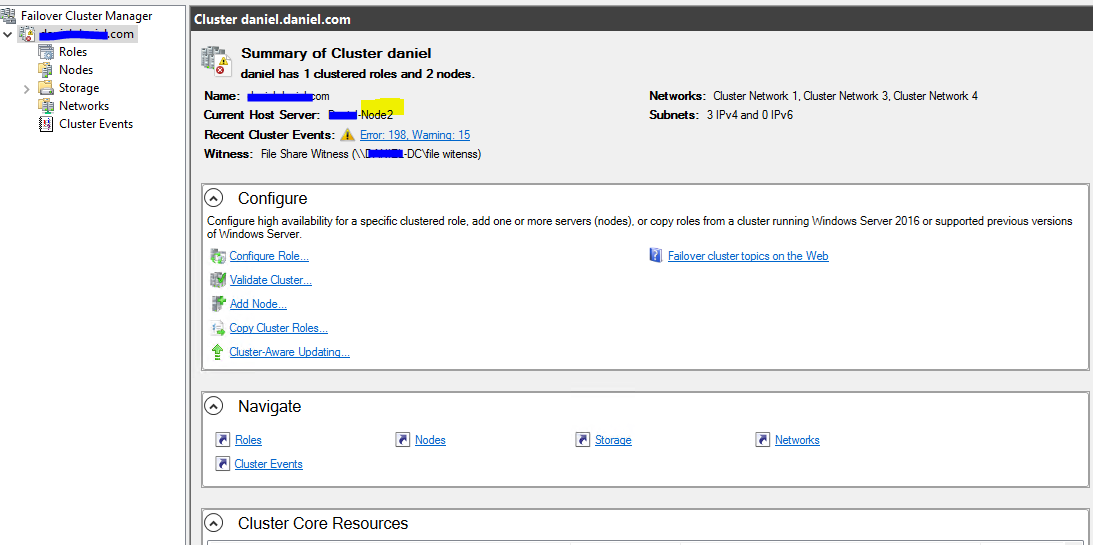
Task: Click the Copy Cluster Roles icon
Action: pyautogui.click(x=217, y=328)
